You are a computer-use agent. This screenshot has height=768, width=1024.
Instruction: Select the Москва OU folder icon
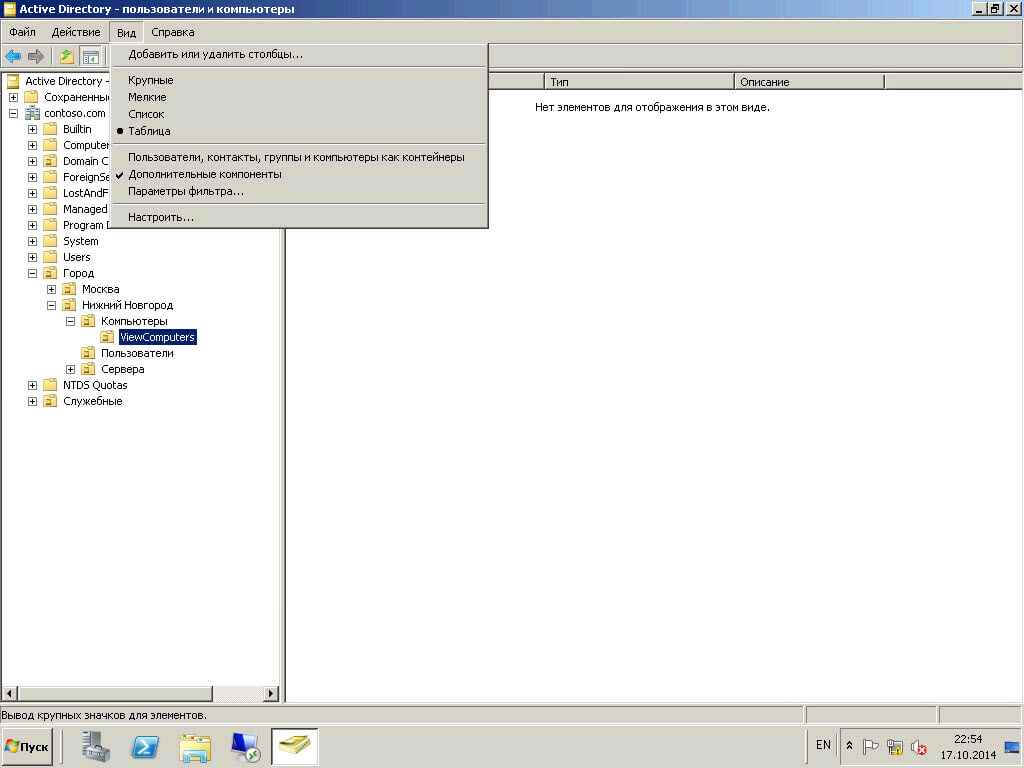point(69,289)
